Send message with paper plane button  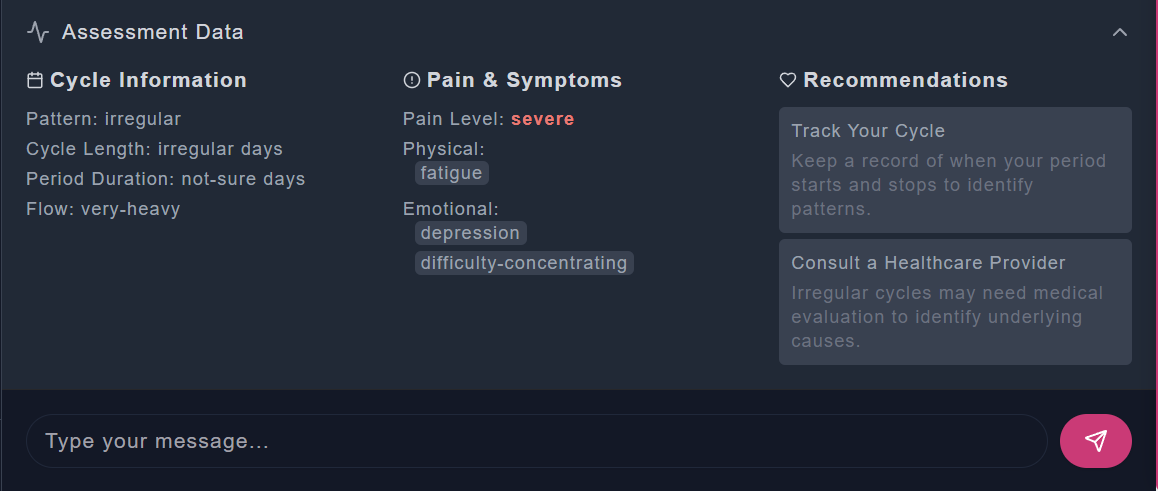1096,441
